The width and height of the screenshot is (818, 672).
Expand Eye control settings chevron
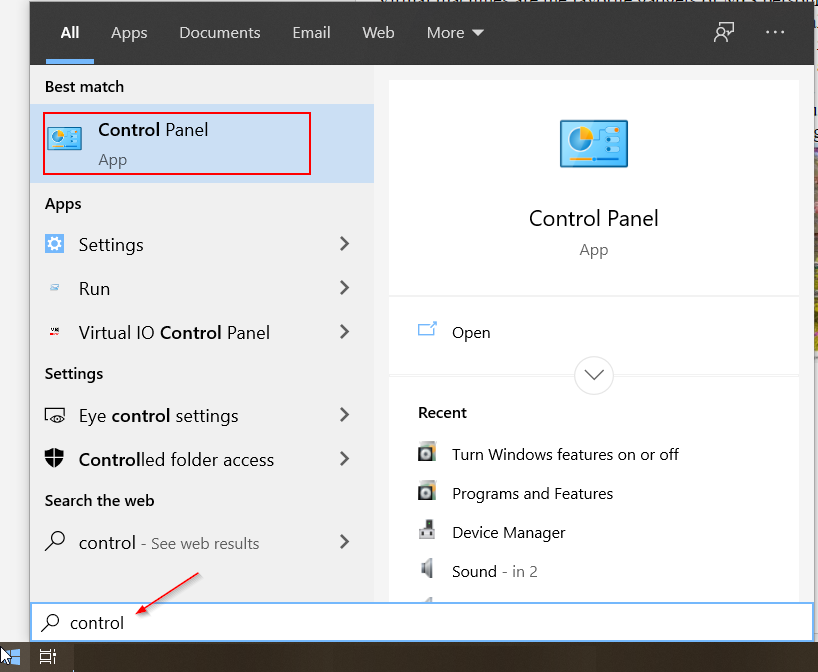(x=344, y=415)
